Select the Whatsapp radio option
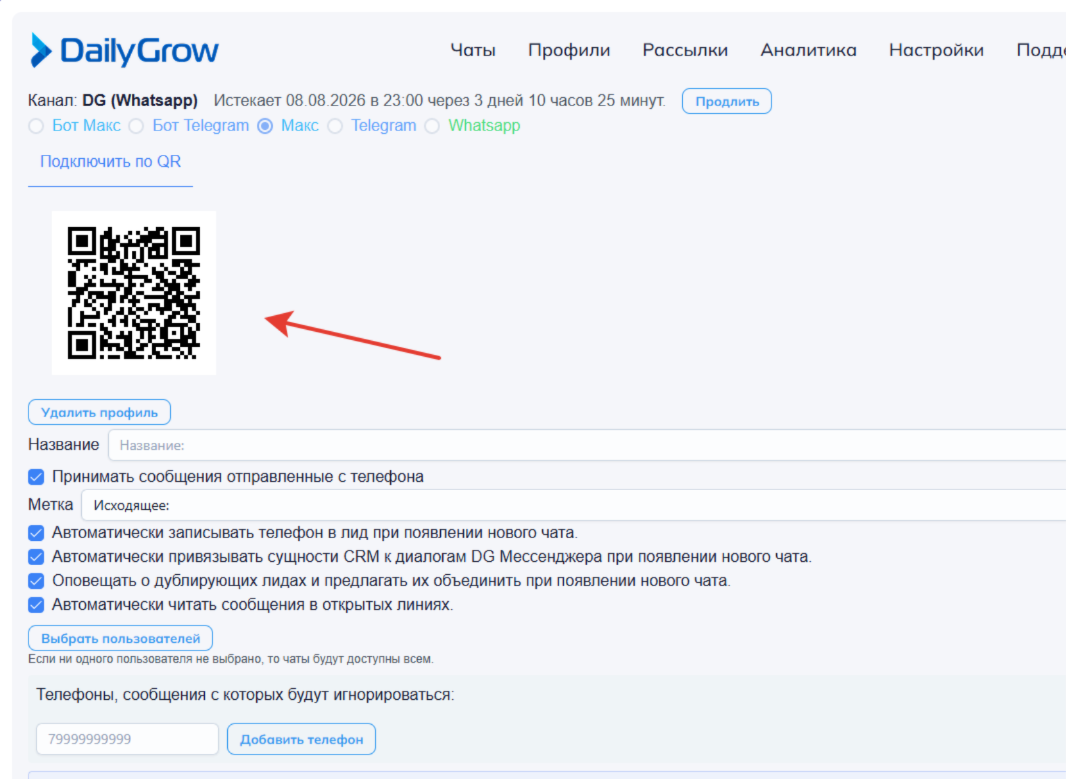 (432, 126)
